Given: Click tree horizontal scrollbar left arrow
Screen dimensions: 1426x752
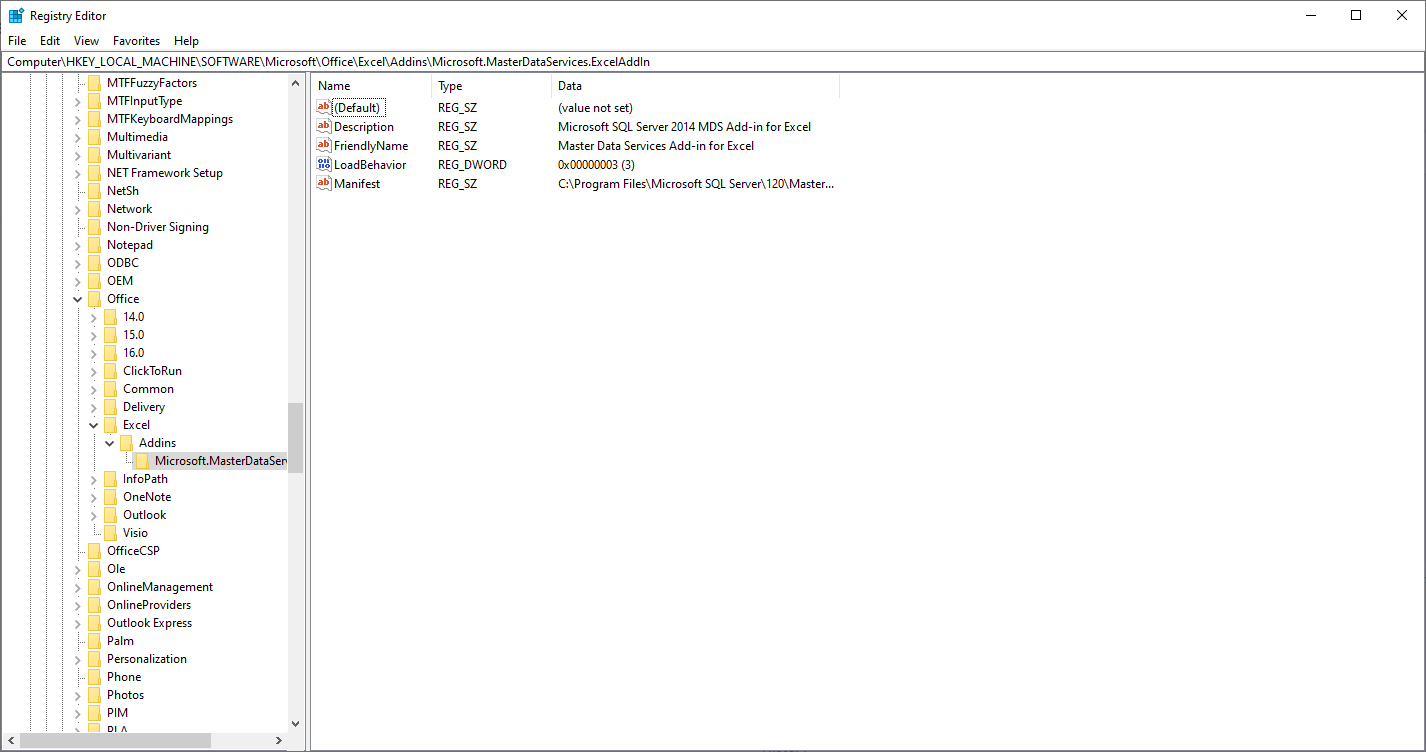Looking at the screenshot, I should (x=11, y=741).
